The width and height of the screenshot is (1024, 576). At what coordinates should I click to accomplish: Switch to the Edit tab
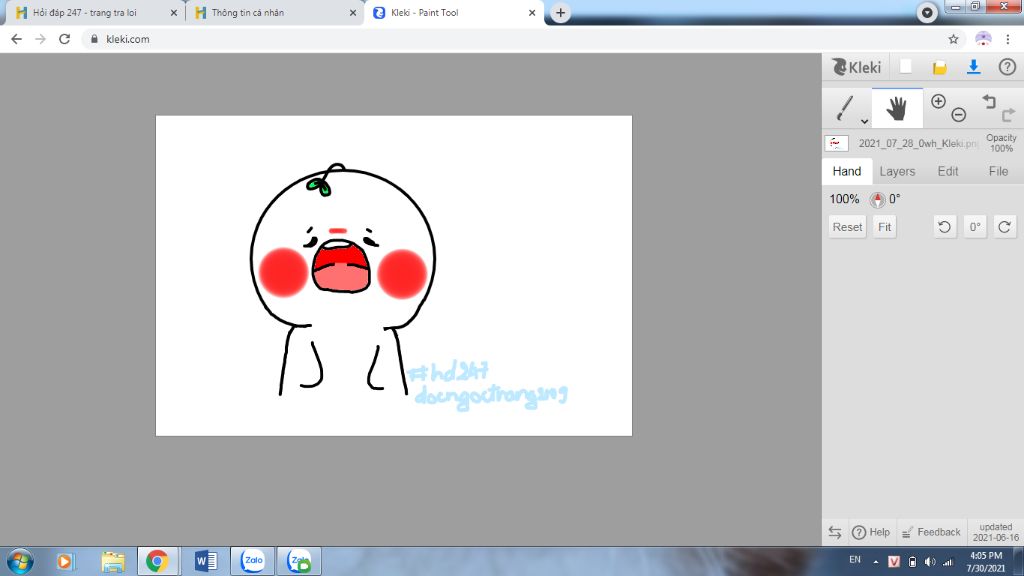coord(948,171)
